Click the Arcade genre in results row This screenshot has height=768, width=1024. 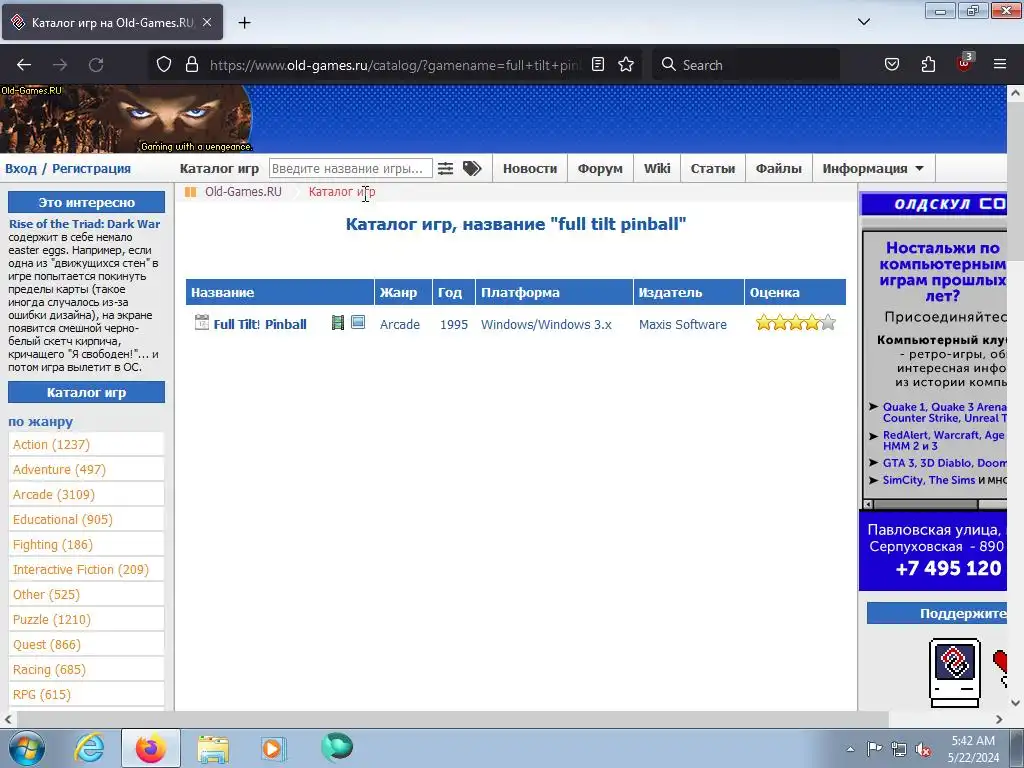(x=400, y=325)
